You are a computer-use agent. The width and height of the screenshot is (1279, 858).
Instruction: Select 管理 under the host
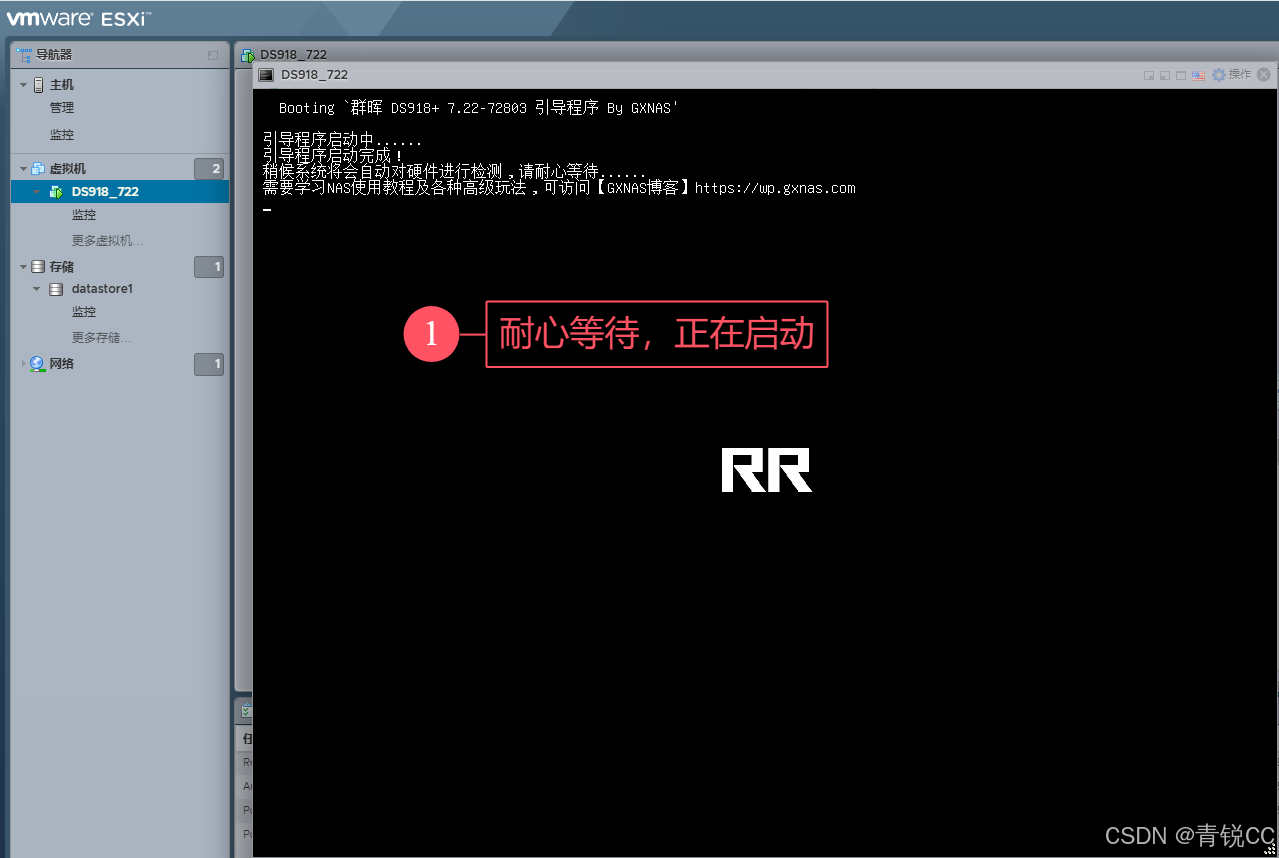point(62,108)
